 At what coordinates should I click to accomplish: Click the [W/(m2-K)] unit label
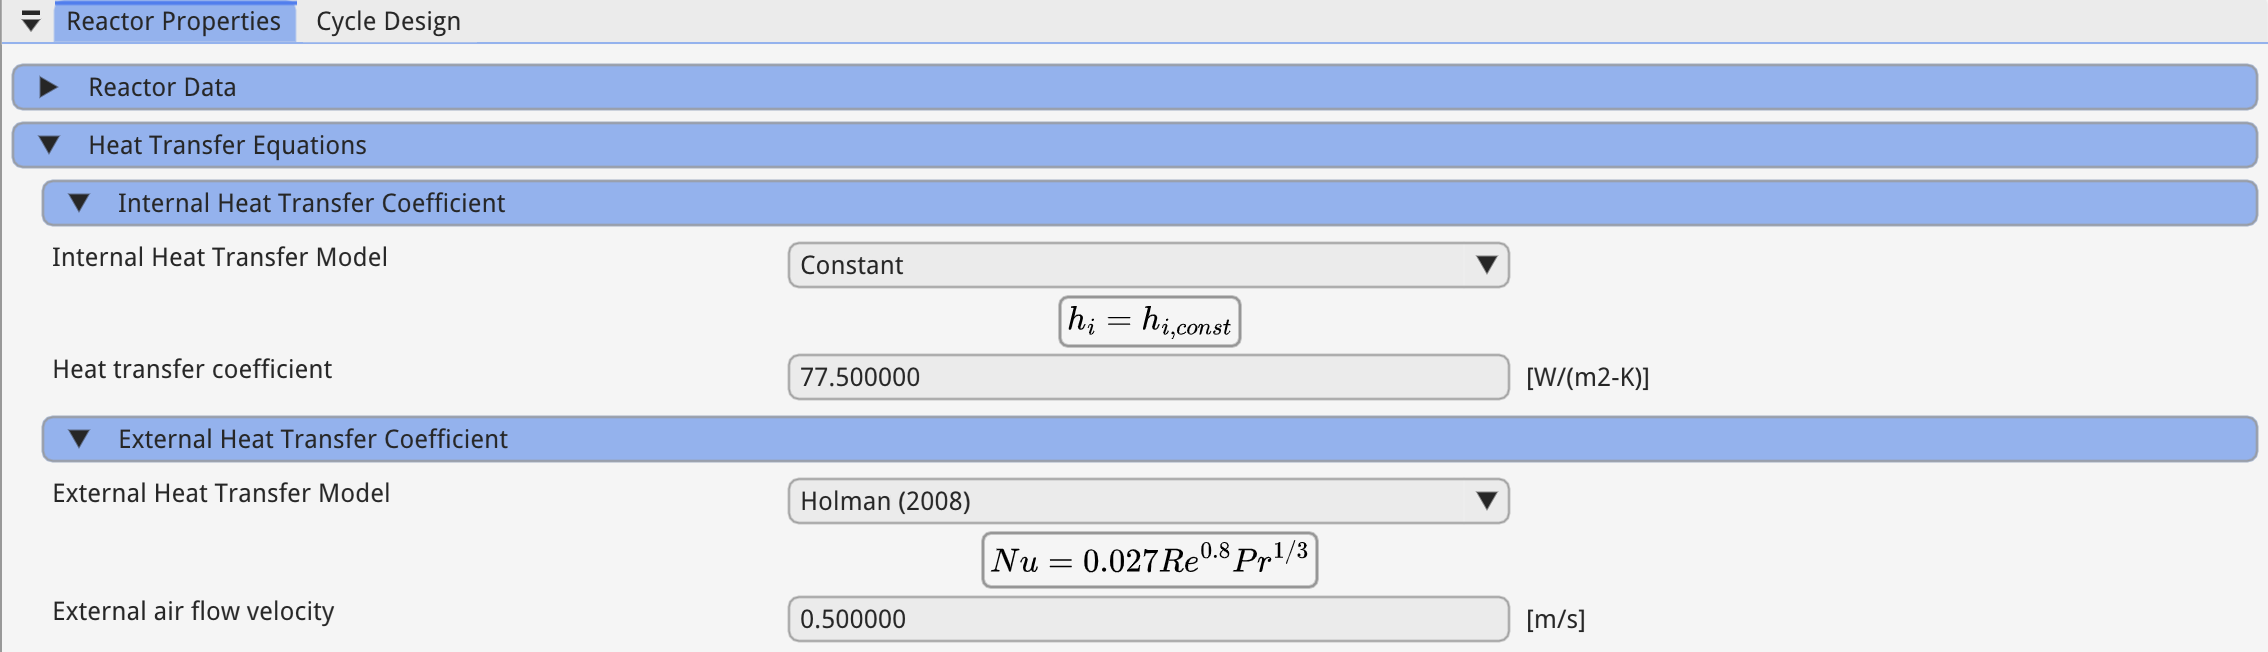[1587, 377]
